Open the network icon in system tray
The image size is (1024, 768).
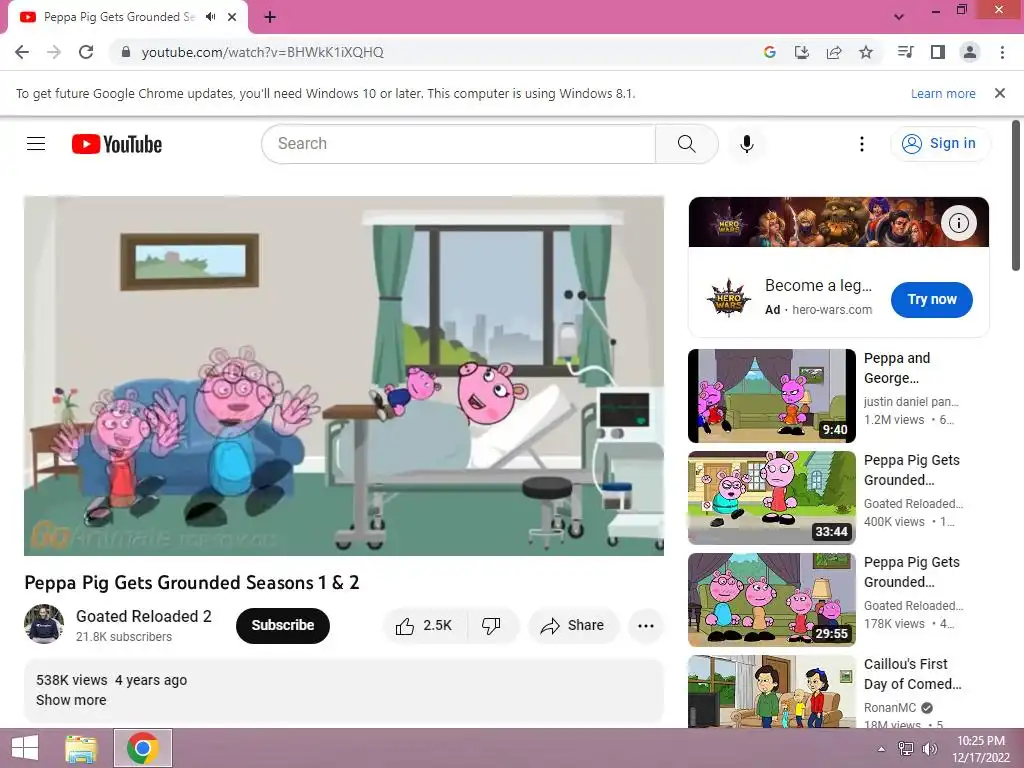coord(906,749)
